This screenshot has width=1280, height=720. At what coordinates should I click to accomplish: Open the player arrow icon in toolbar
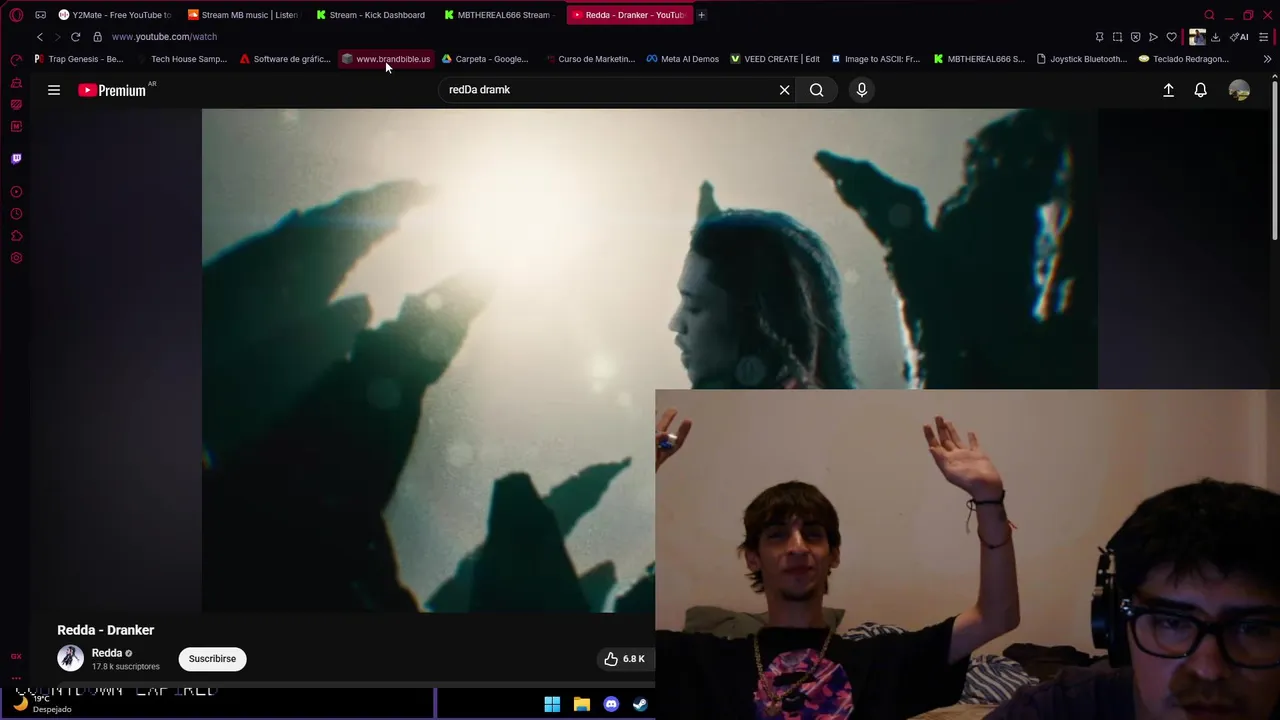coord(1153,37)
